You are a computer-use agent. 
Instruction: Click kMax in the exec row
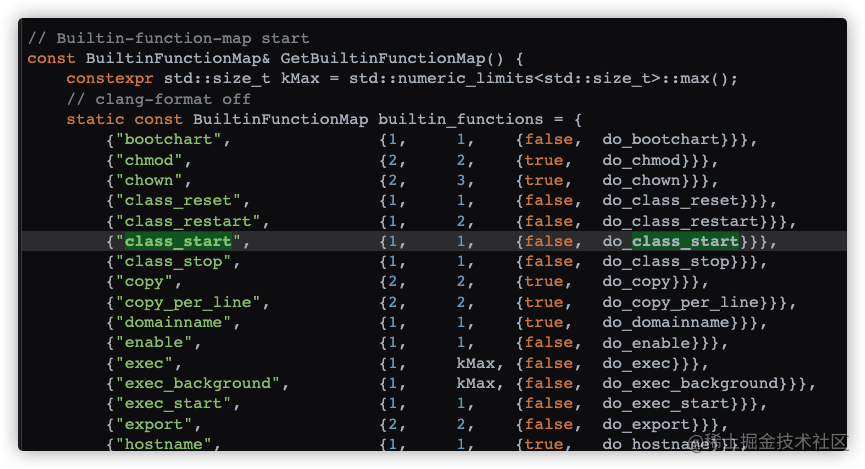(476, 363)
